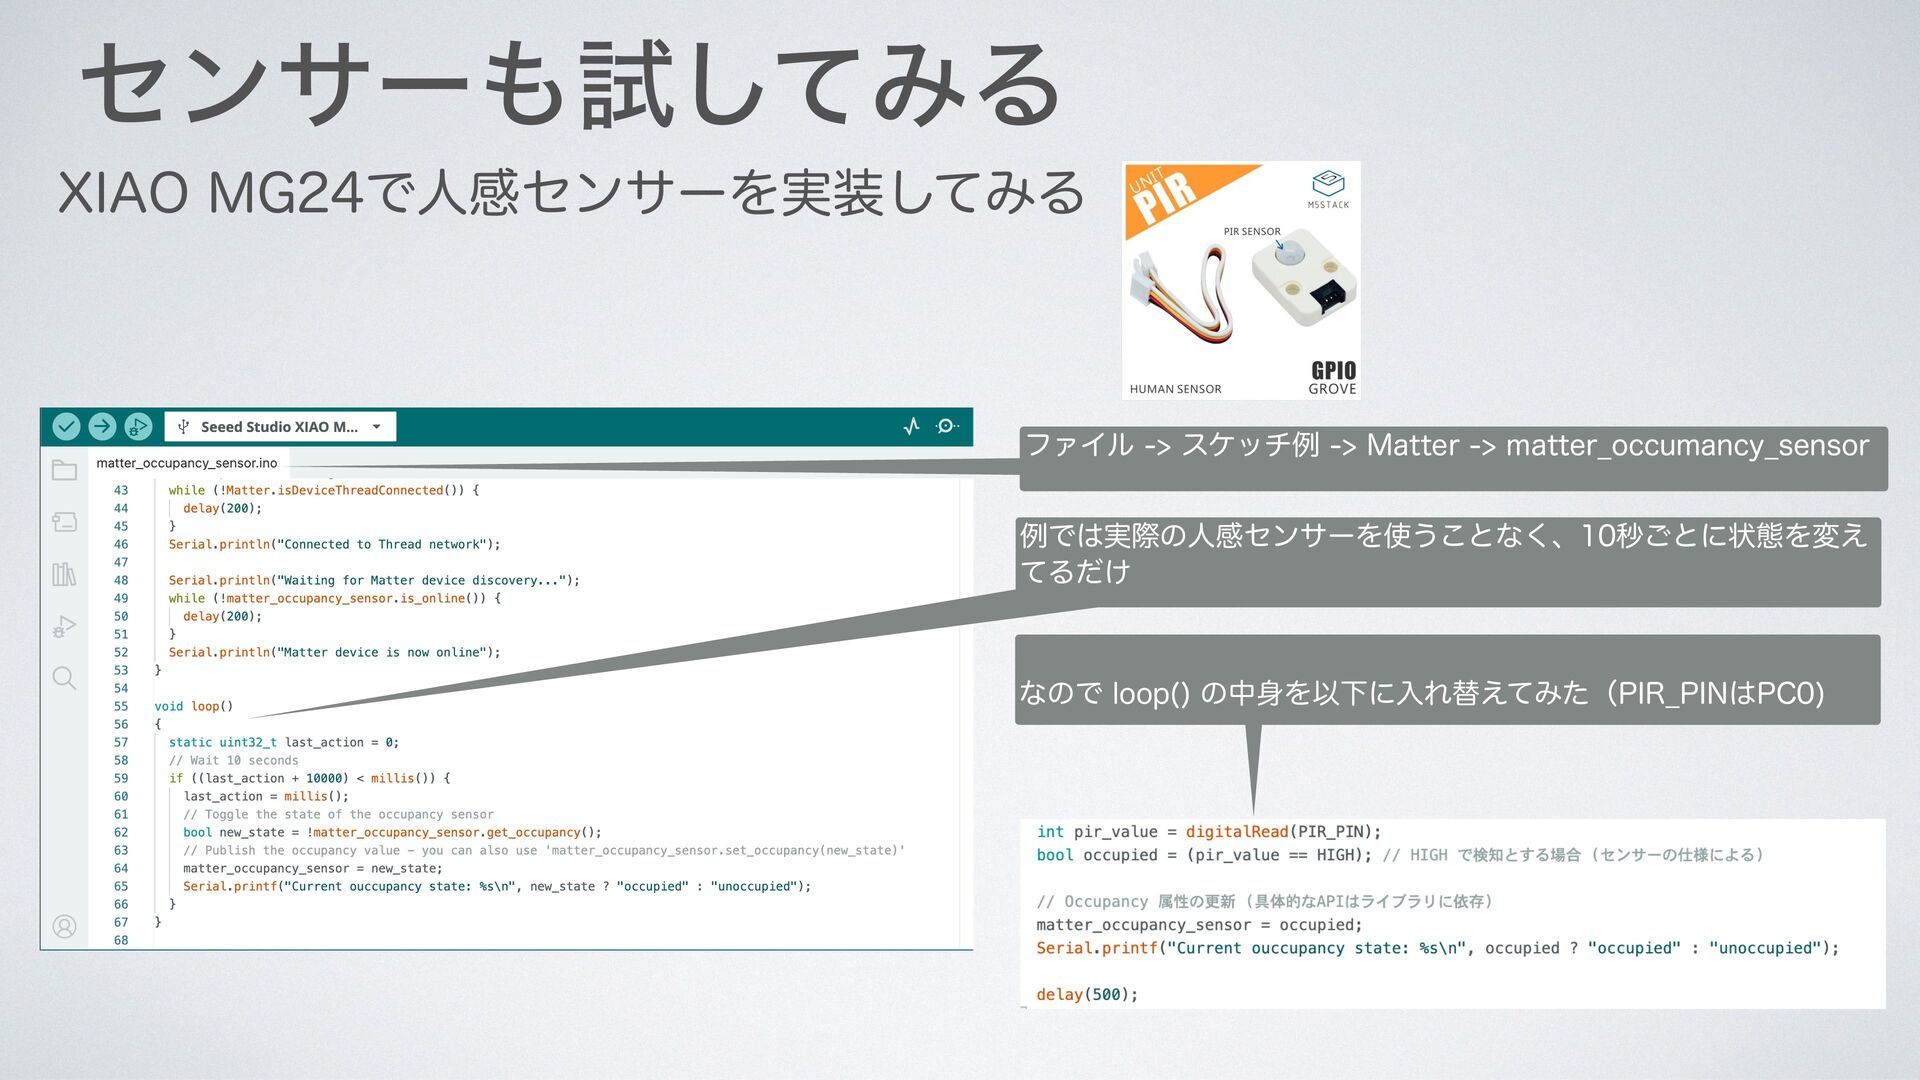The image size is (1920, 1080).
Task: Open the Sketchbook folder sidebar icon
Action: pyautogui.click(x=64, y=470)
